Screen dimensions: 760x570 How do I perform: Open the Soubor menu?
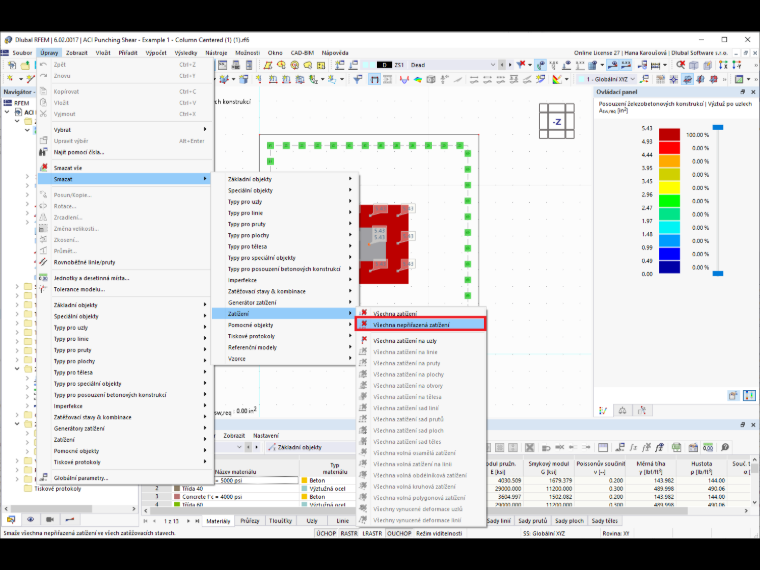pyautogui.click(x=22, y=52)
